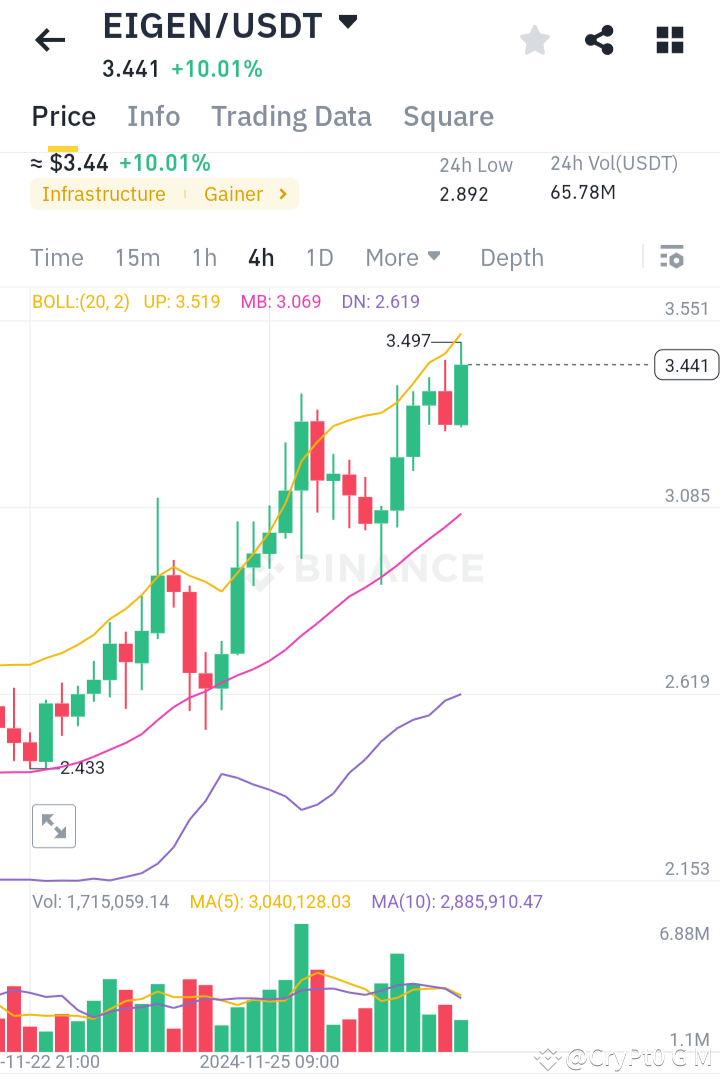Open markets grid via the squares icon
Viewport: 720px width, 1080px height.
click(x=668, y=40)
